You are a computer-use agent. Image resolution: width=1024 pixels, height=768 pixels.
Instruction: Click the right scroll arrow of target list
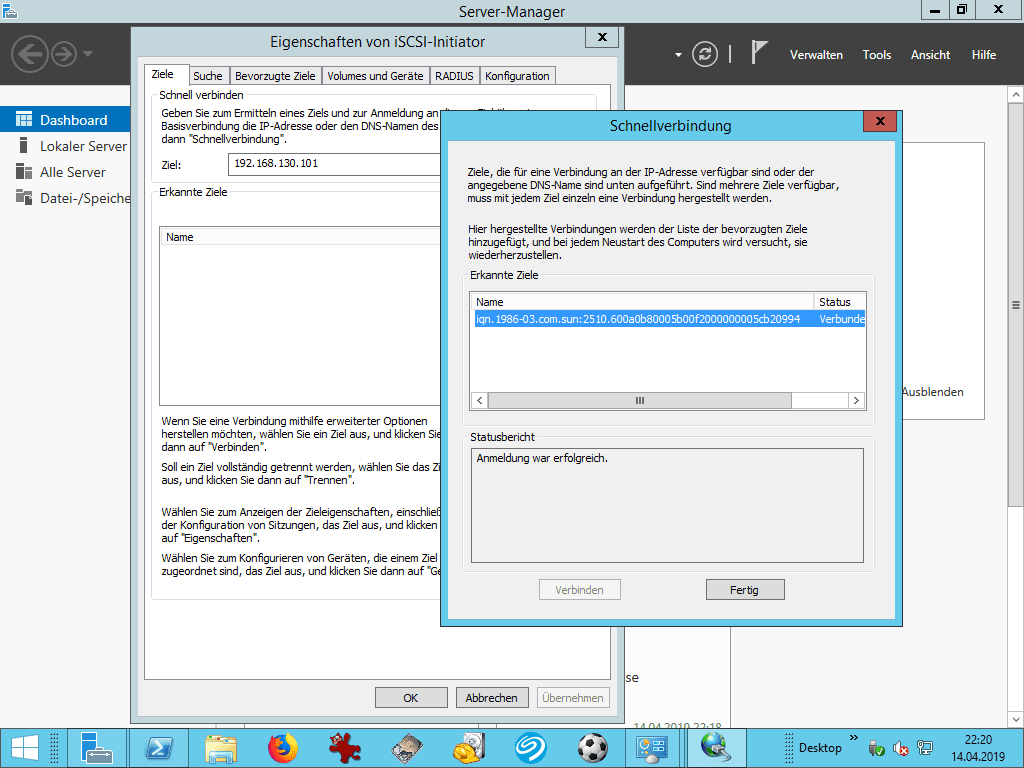856,400
